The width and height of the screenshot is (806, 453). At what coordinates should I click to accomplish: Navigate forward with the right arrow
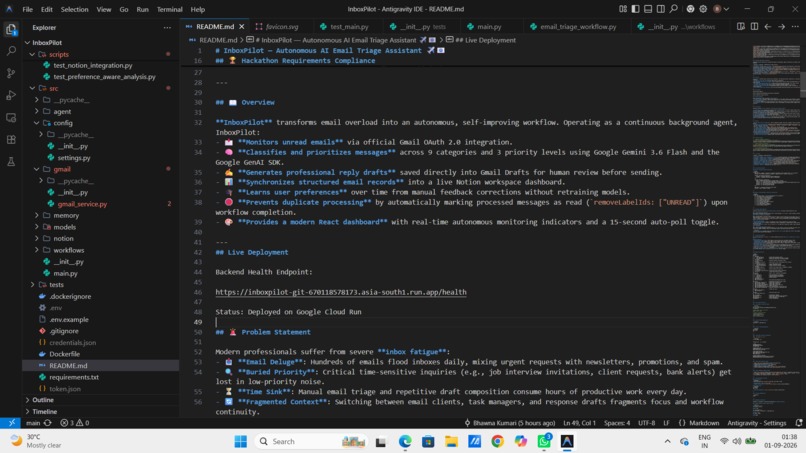point(781,26)
